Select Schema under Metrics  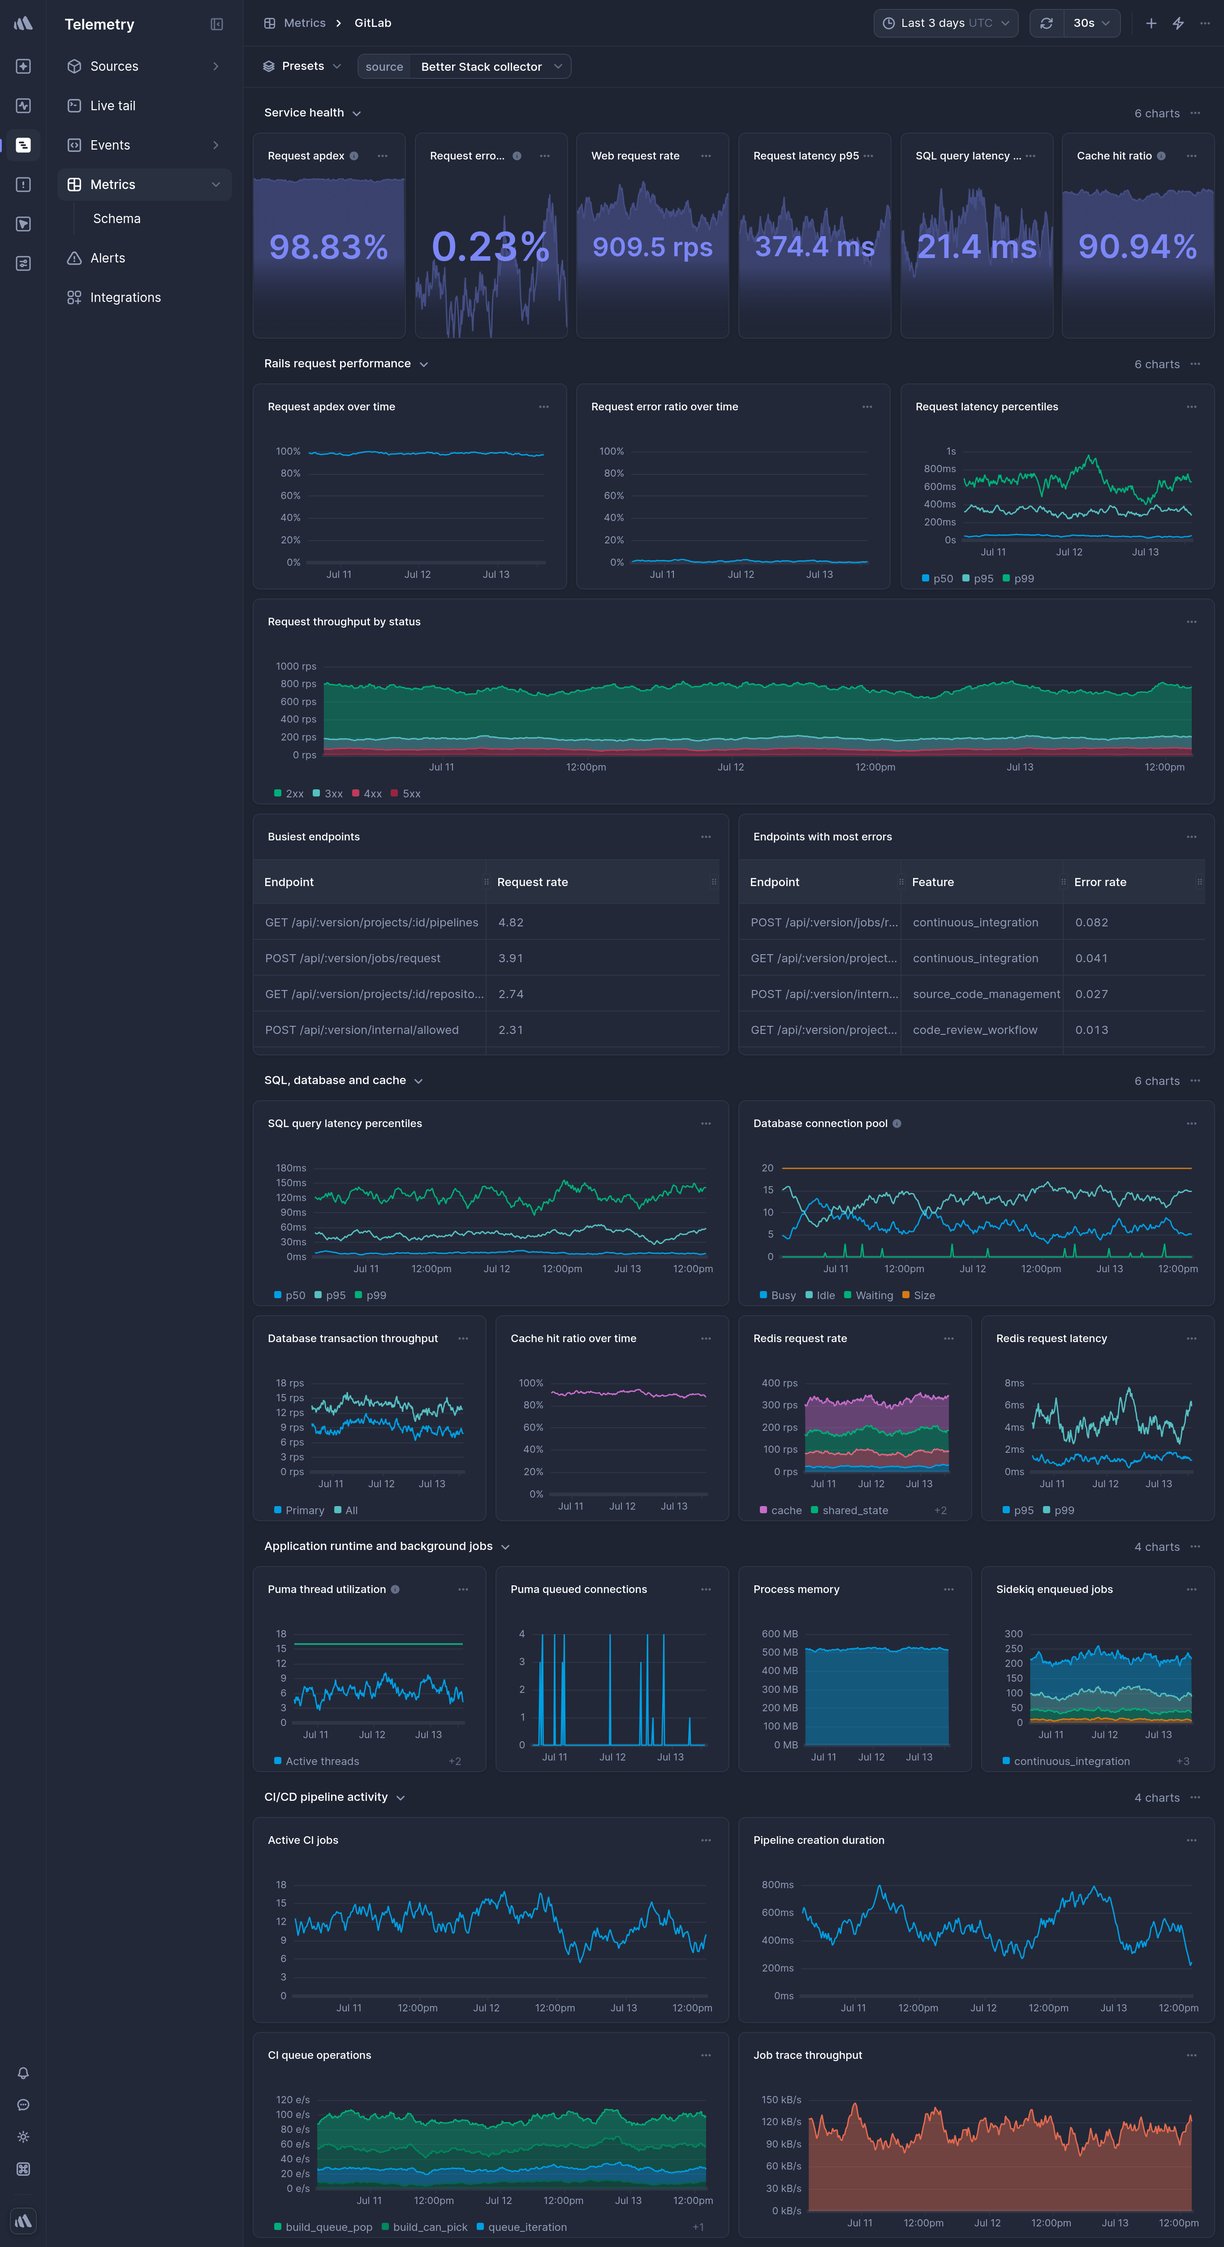pos(117,219)
